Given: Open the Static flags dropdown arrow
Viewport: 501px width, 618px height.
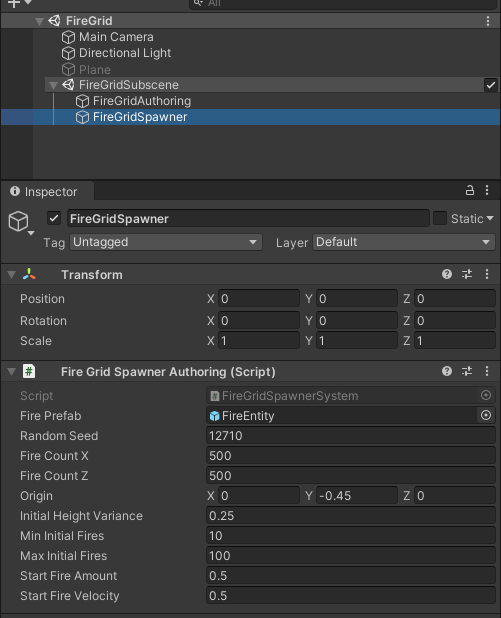Looking at the screenshot, I should [x=490, y=218].
